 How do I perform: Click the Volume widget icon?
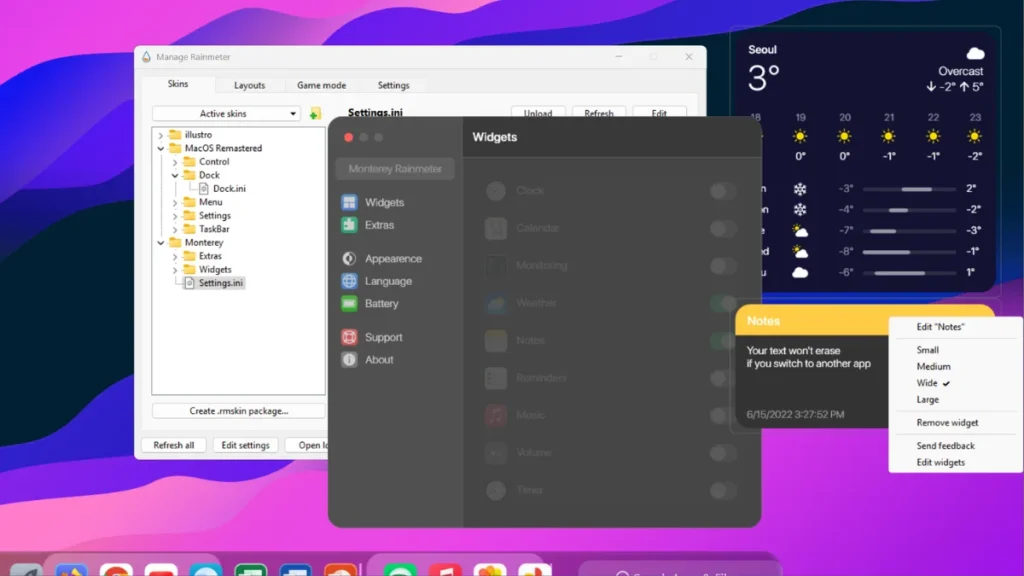click(496, 453)
